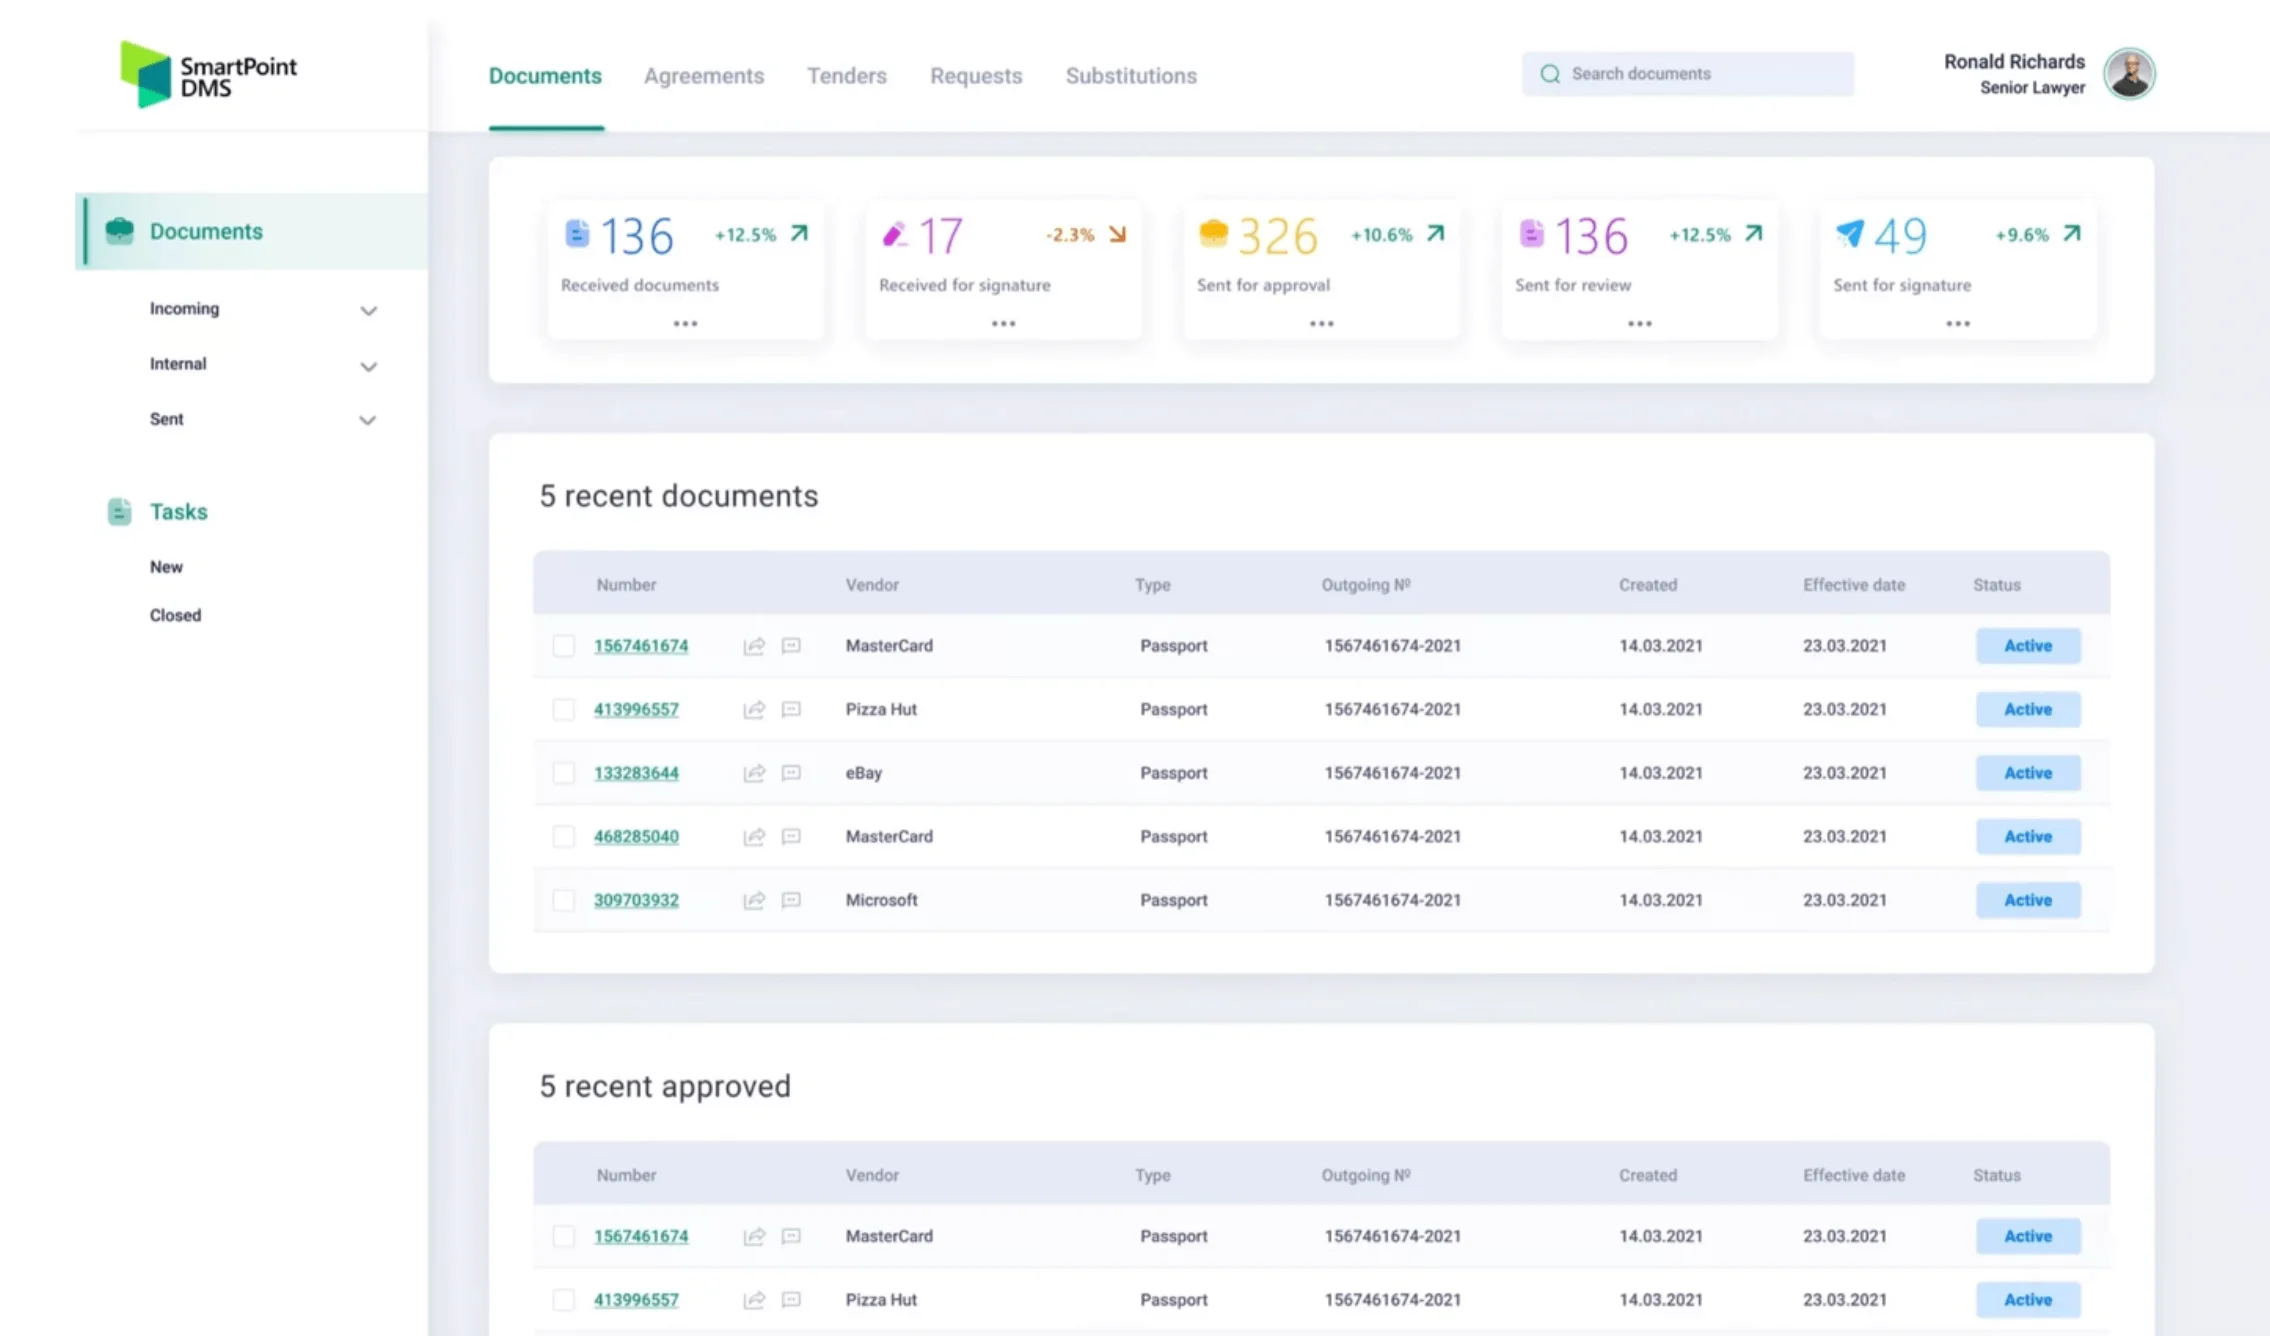This screenshot has width=2270, height=1336.
Task: Tick checkbox for document 1567461674 in recent documents
Action: coord(564,646)
